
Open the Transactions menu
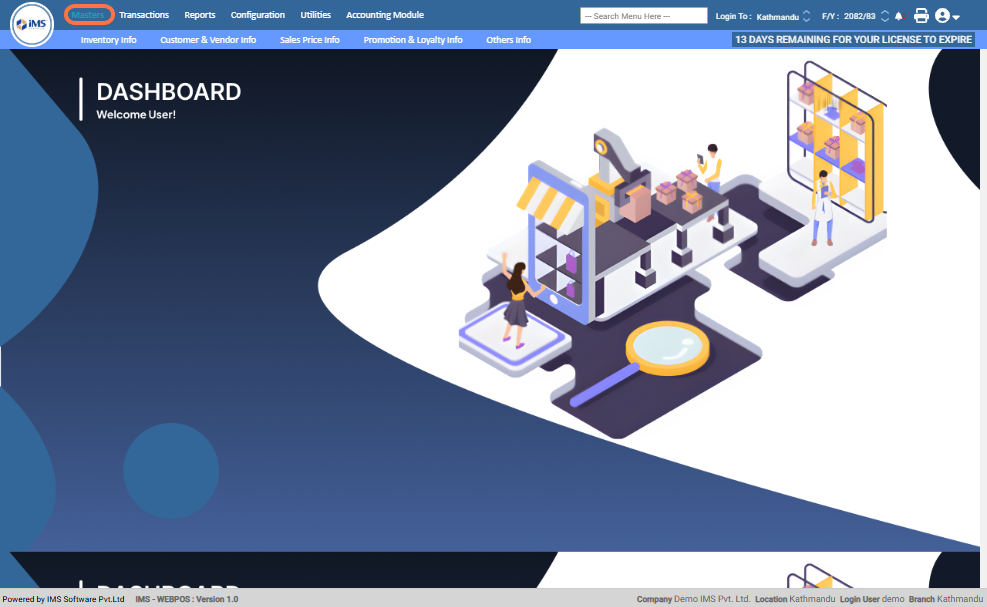pyautogui.click(x=144, y=15)
